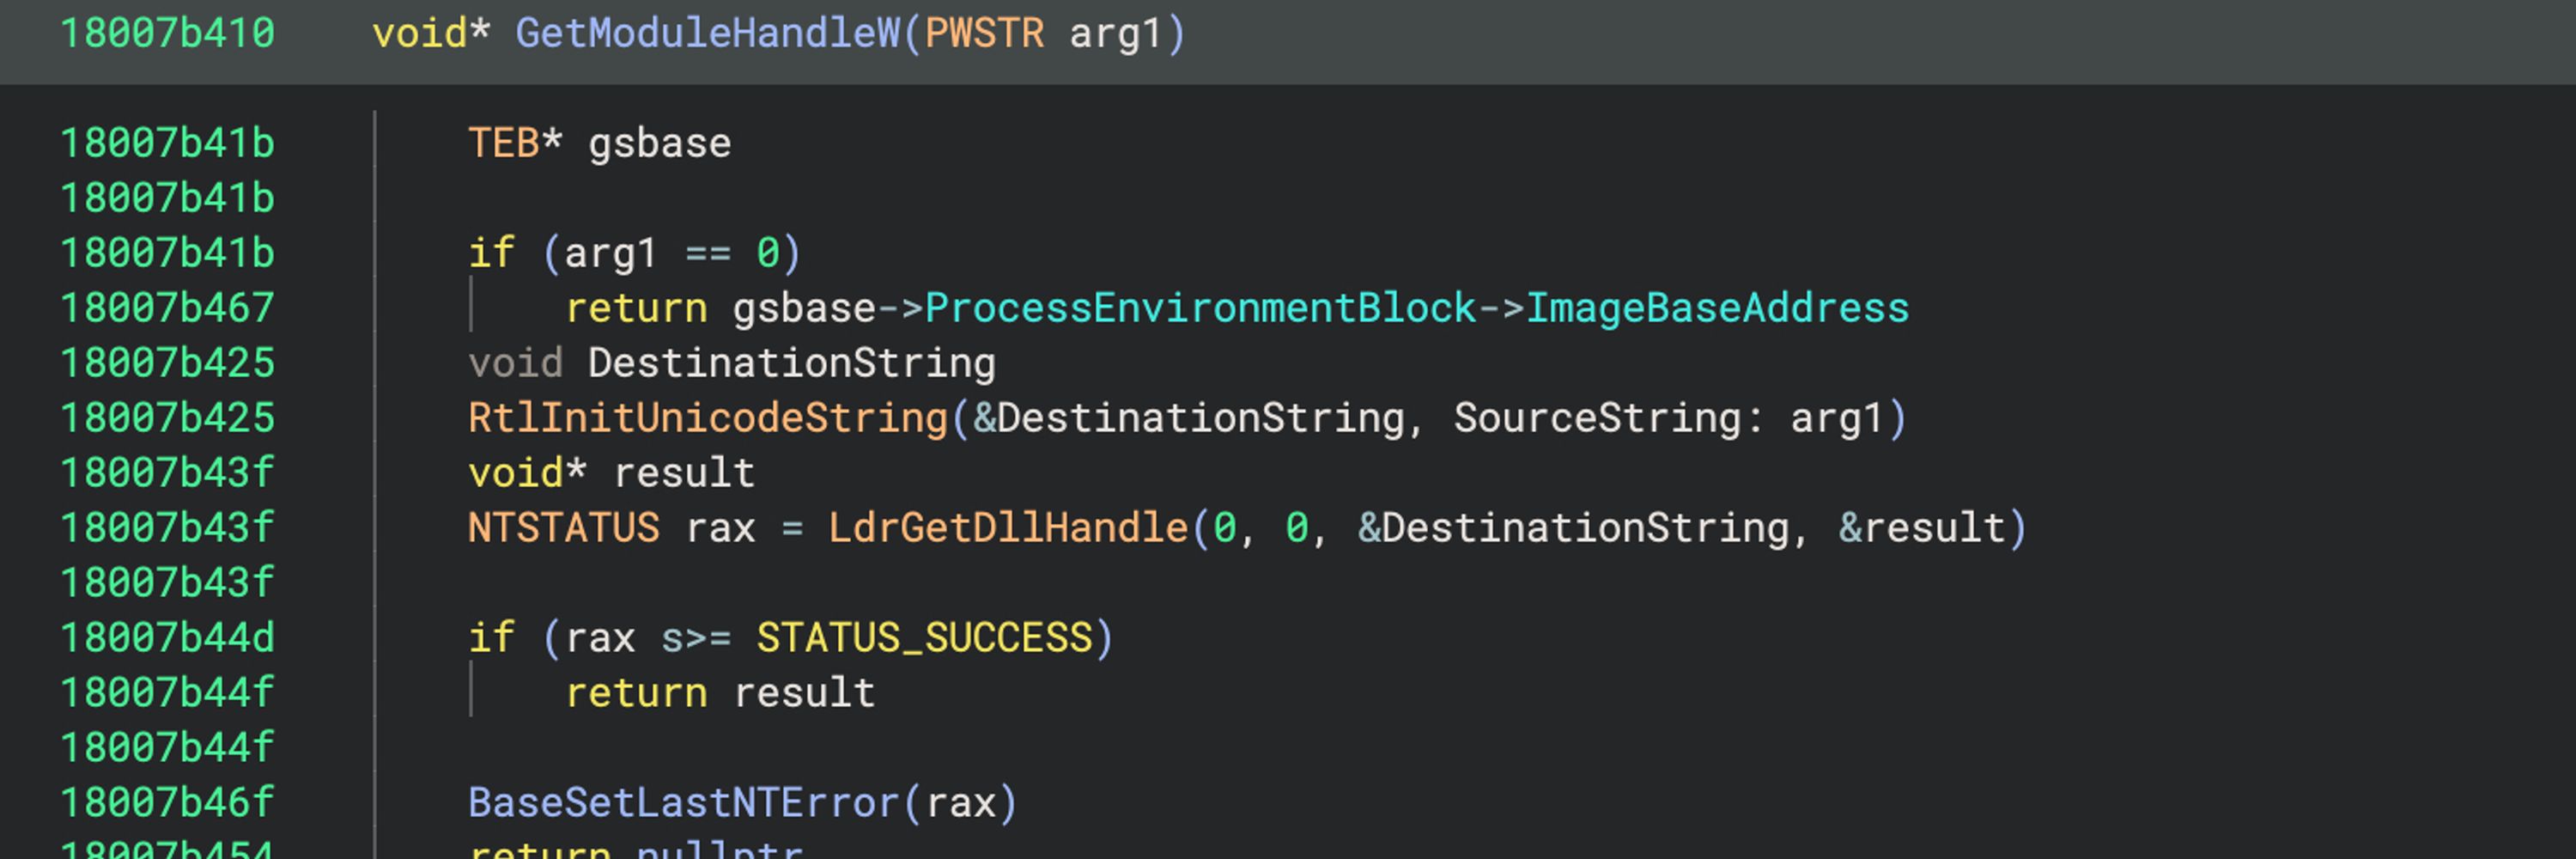Click rax argument of BaseSetLastNTError
The width and height of the screenshot is (2576, 859).
coord(961,803)
